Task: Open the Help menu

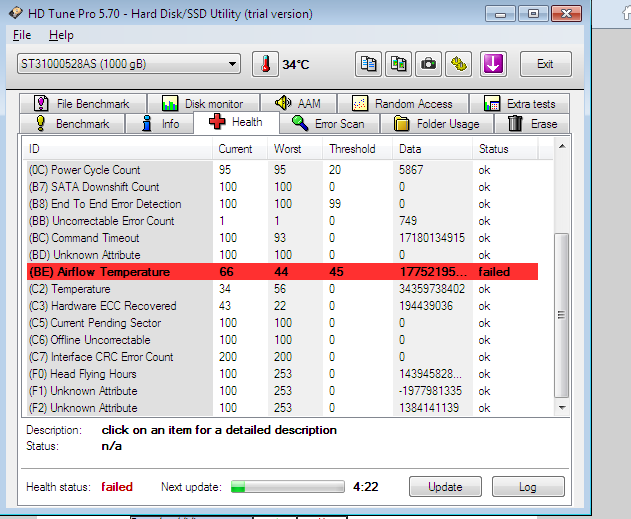Action: [61, 35]
